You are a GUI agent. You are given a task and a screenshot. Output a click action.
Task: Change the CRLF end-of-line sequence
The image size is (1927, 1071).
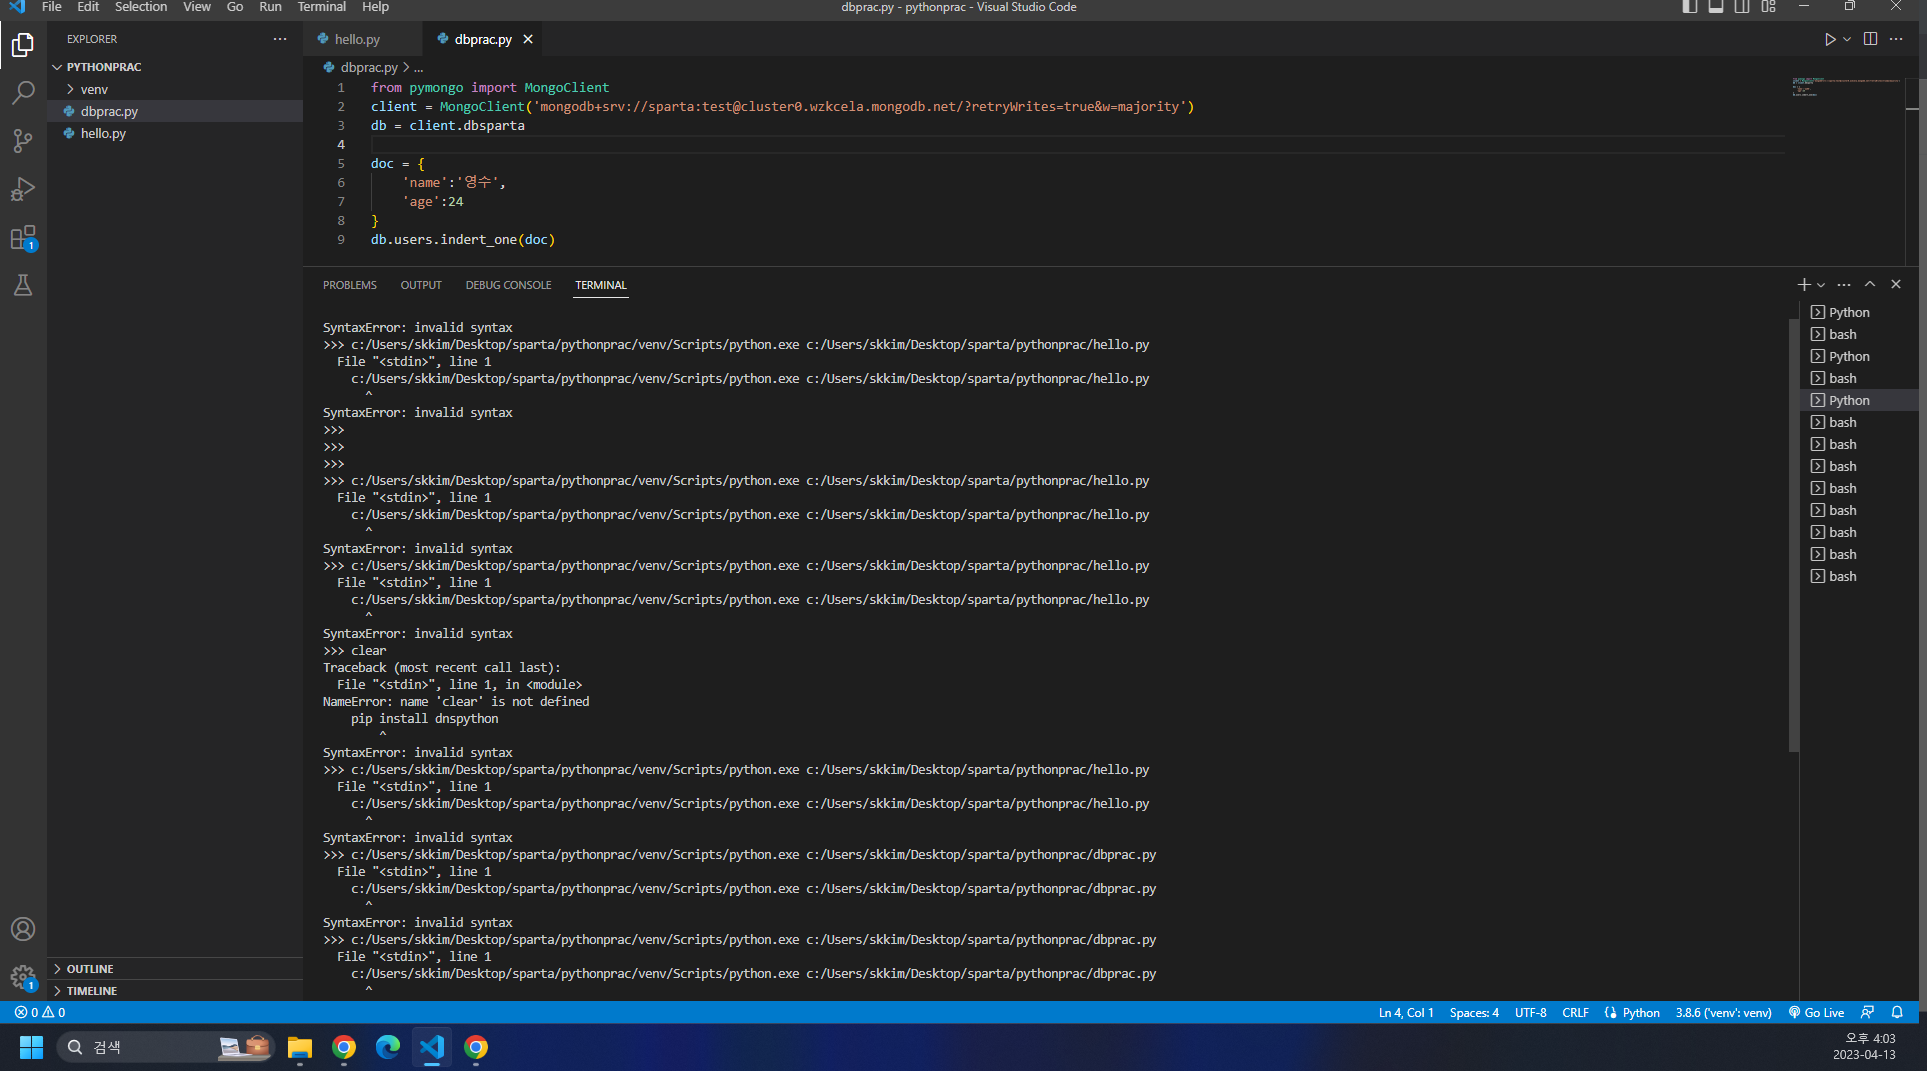(x=1575, y=1012)
